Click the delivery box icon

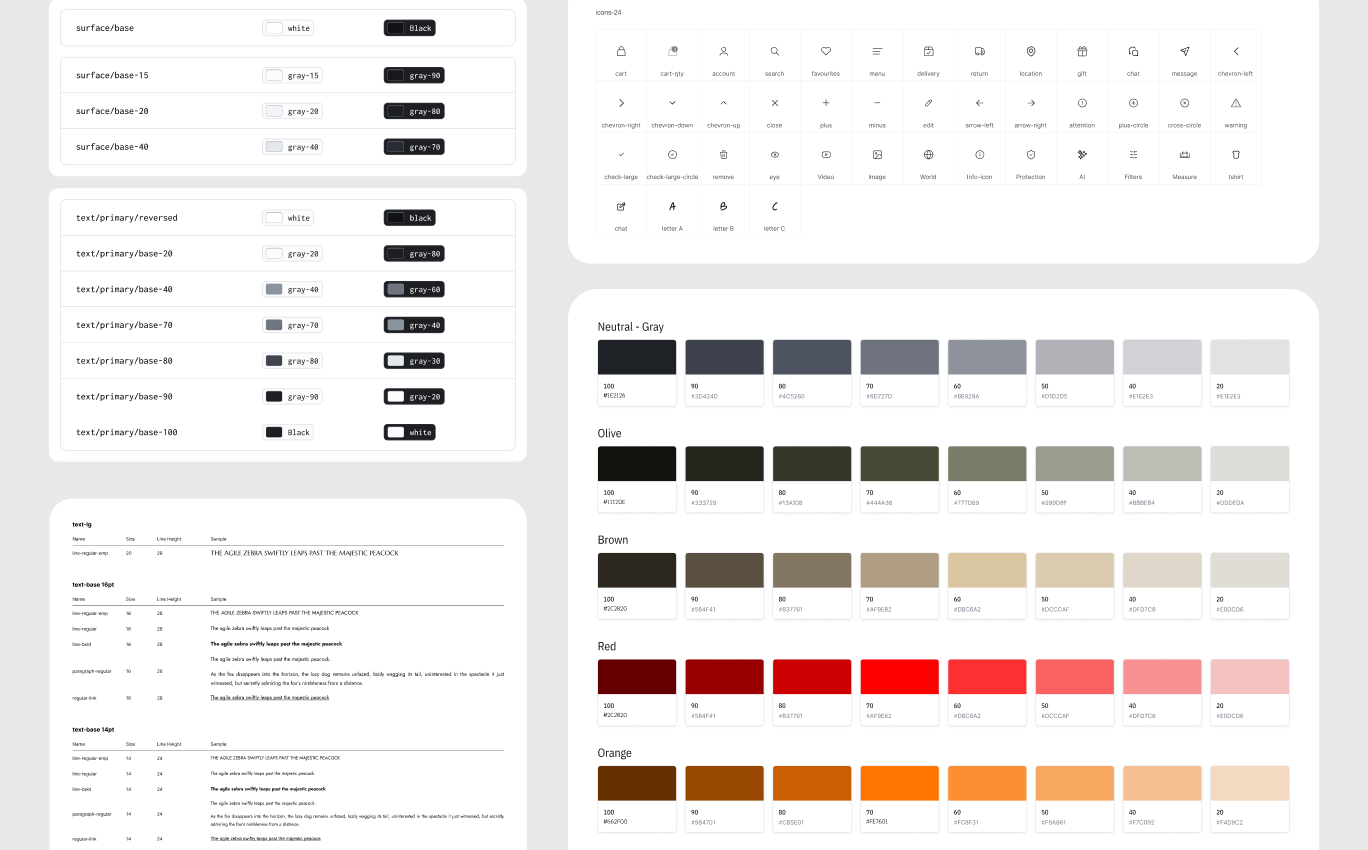(928, 51)
